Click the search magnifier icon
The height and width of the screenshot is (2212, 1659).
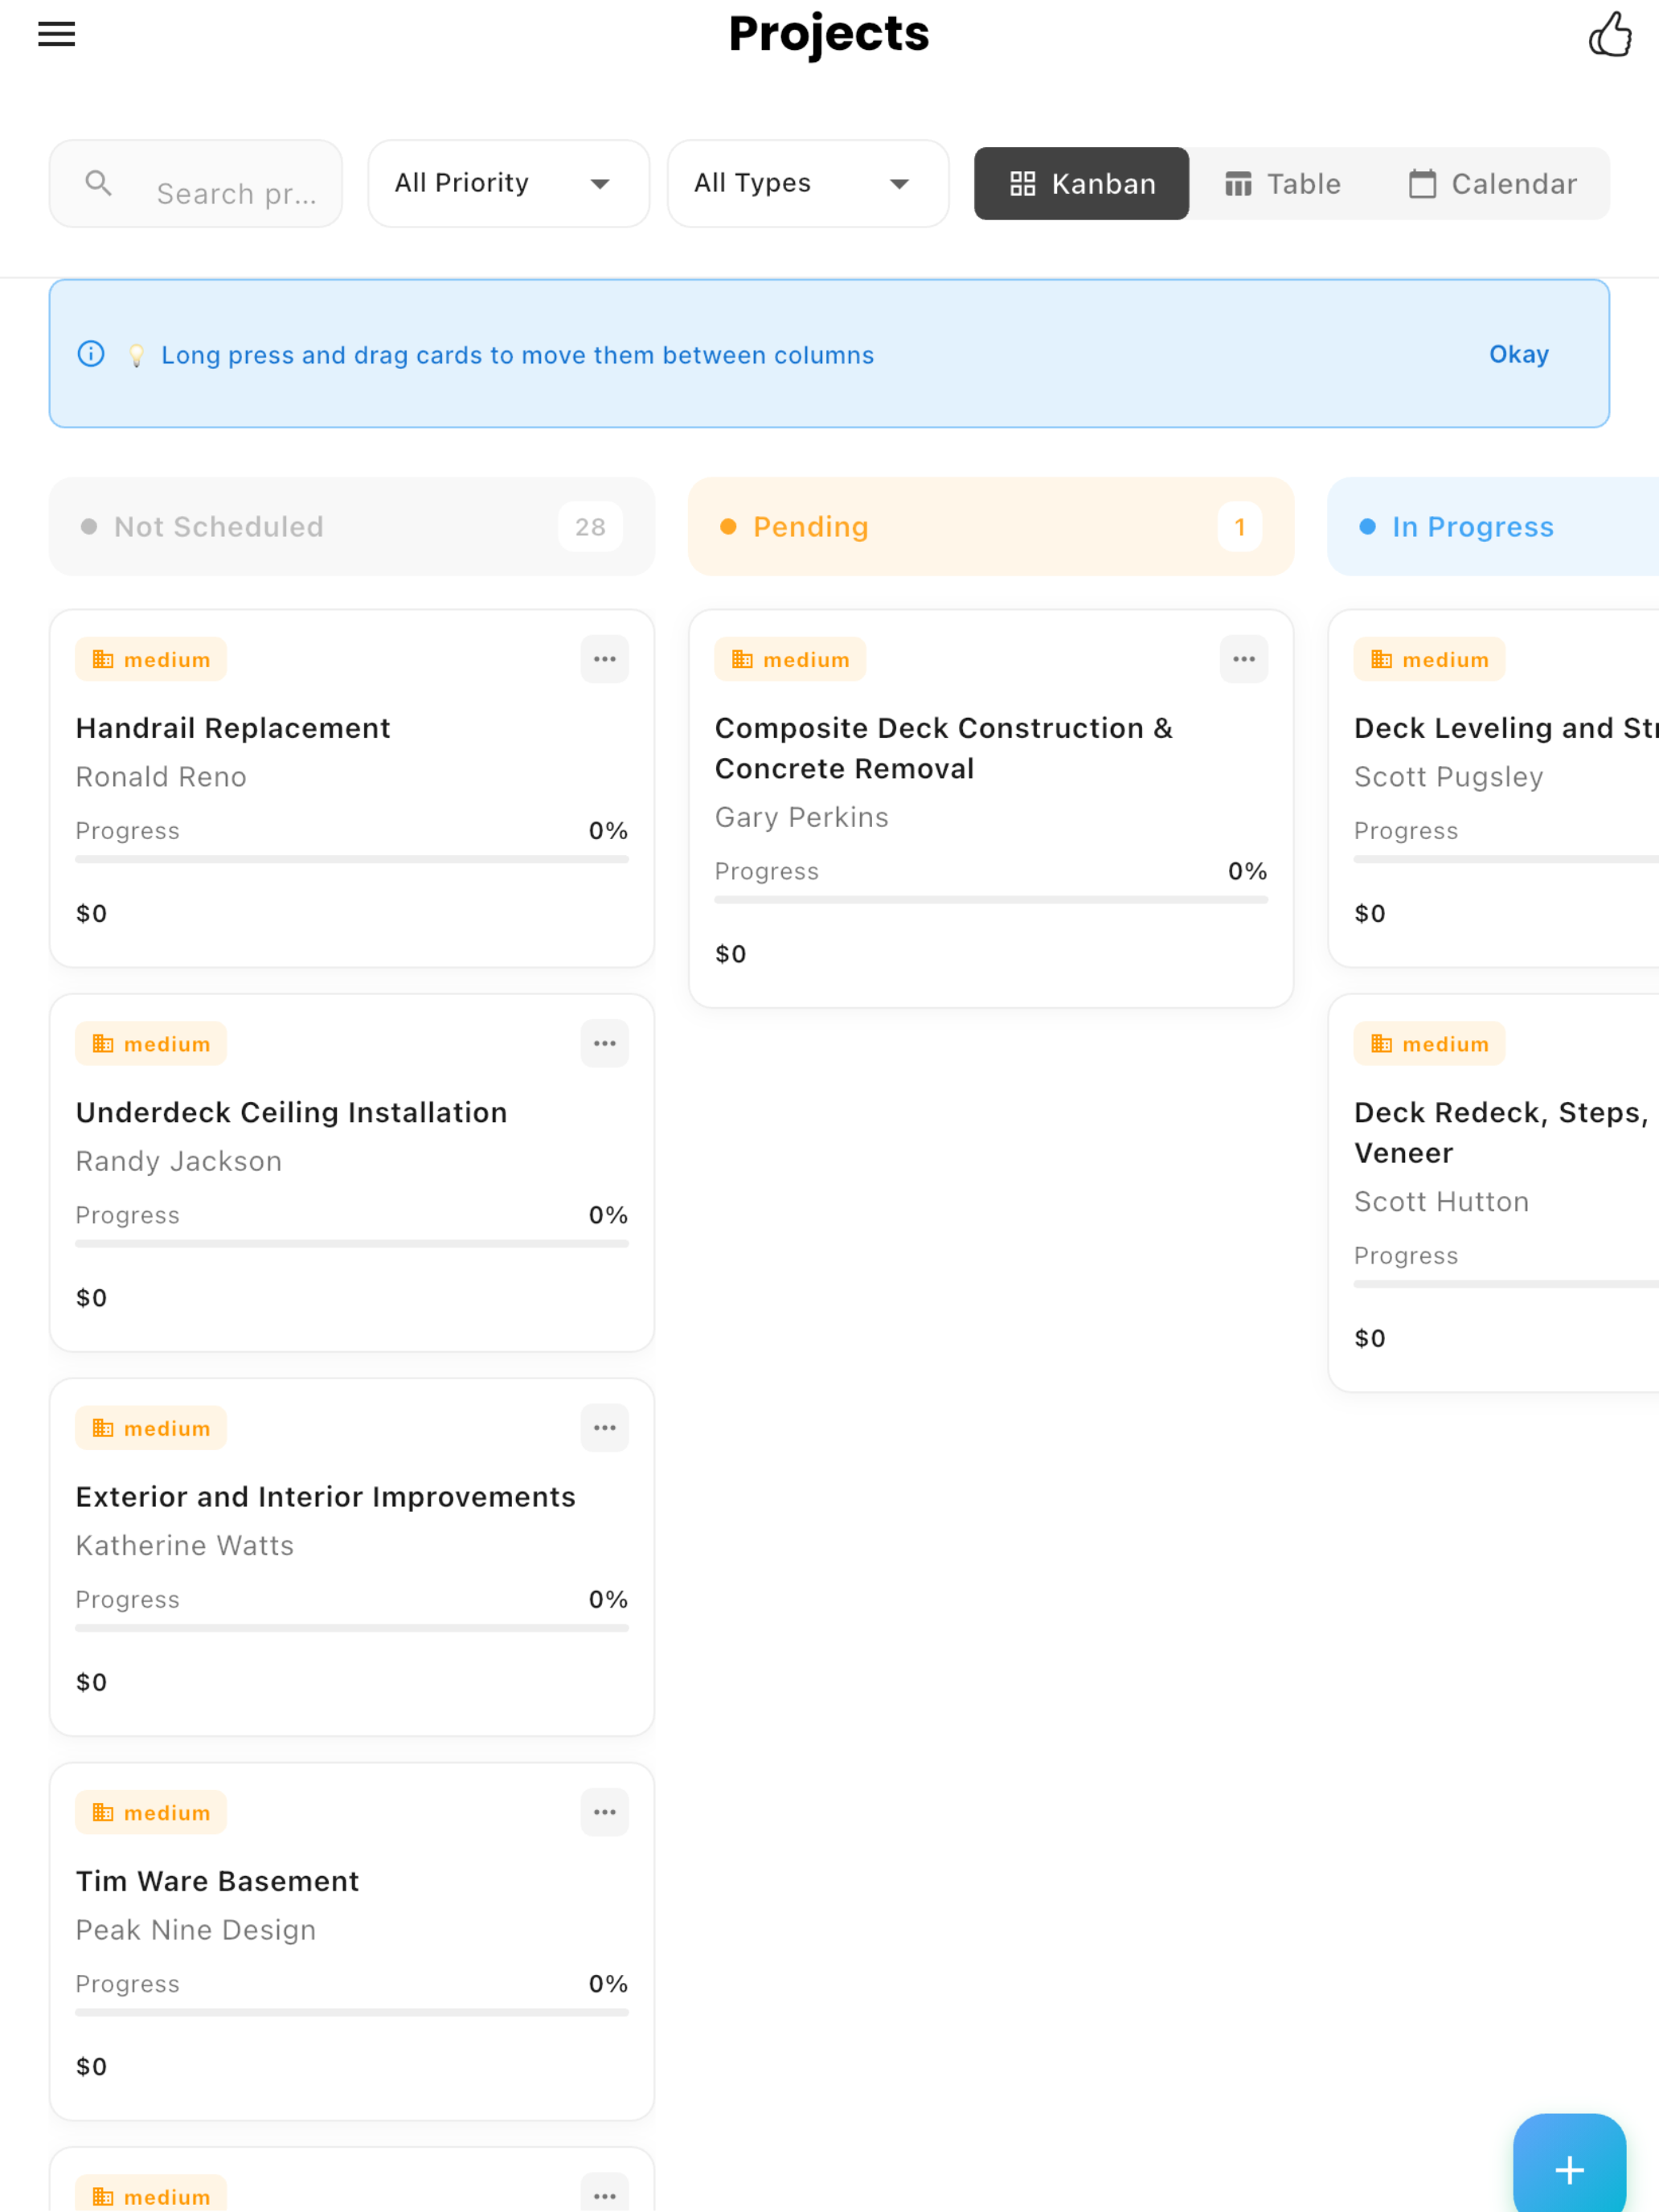coord(98,183)
